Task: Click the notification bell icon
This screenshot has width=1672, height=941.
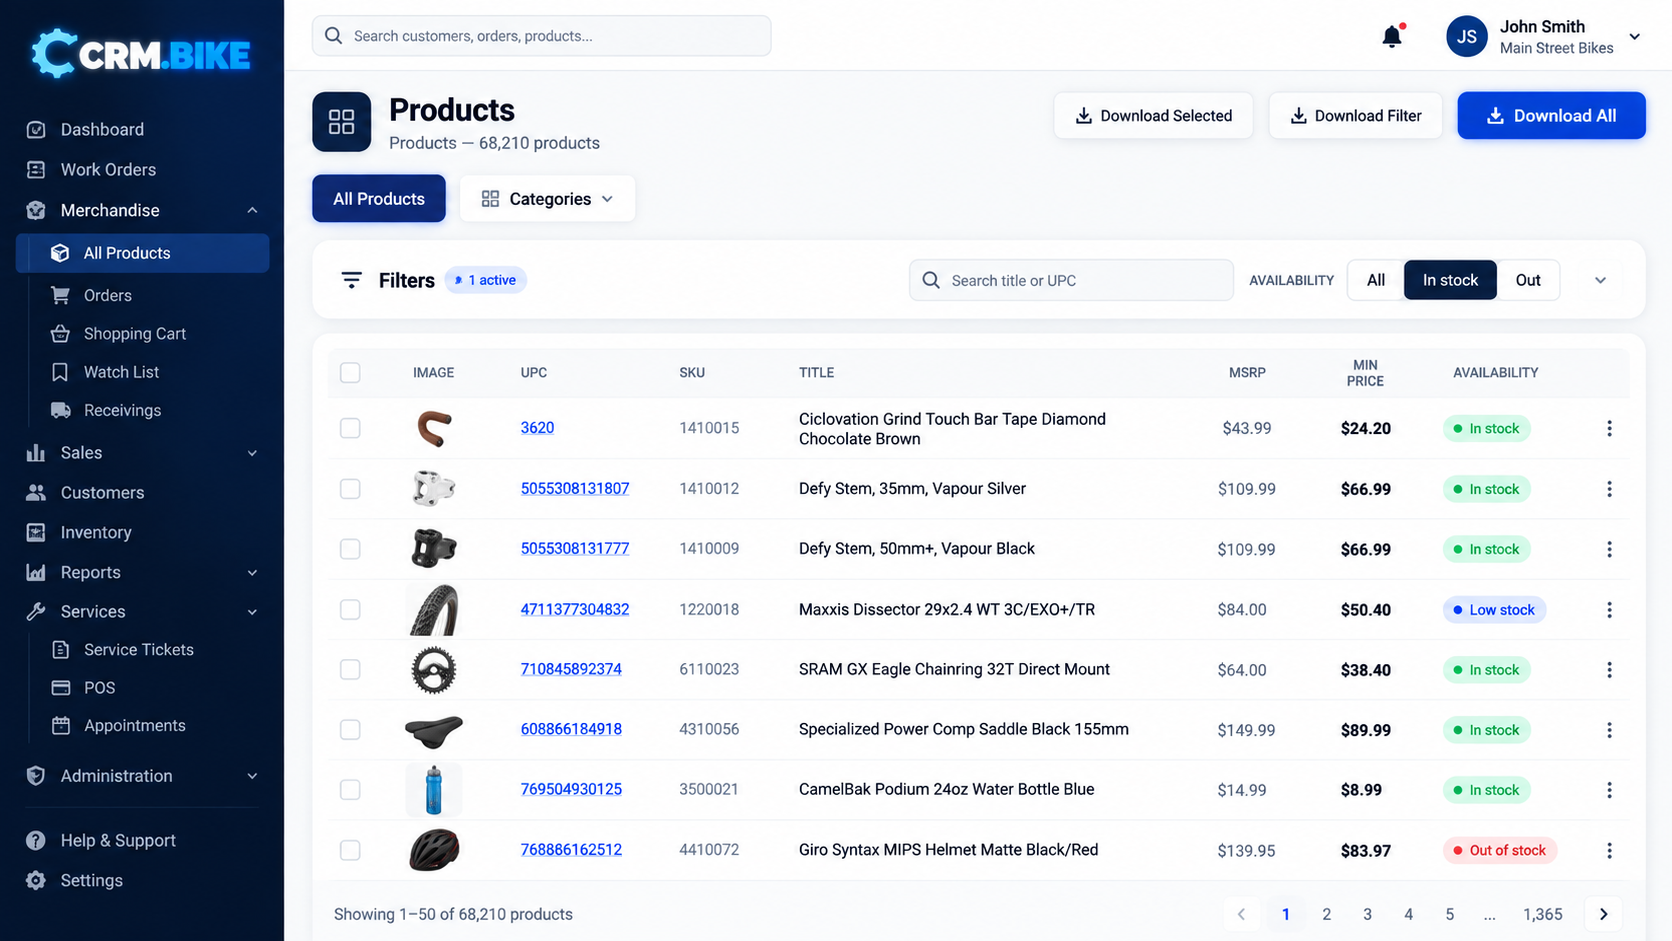Action: (x=1392, y=37)
